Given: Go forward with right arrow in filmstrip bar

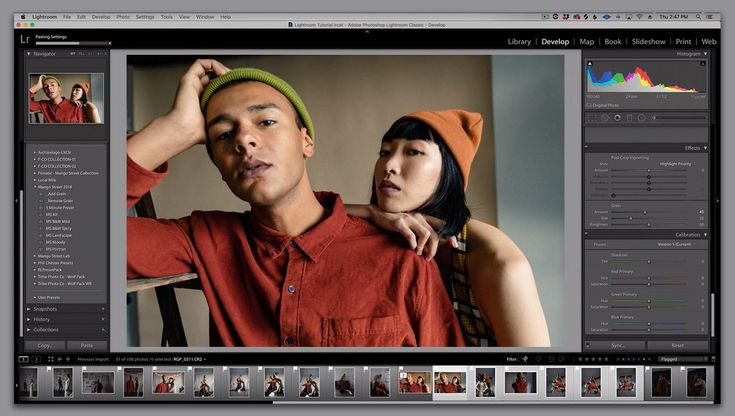Looking at the screenshot, I should point(68,359).
